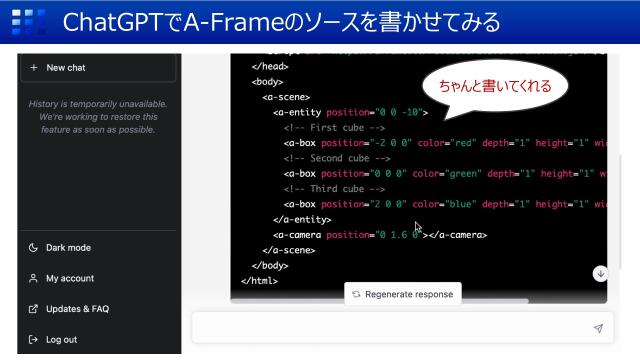Click the Log out arrow icon
Viewport: 640px width, 360px height.
33,340
